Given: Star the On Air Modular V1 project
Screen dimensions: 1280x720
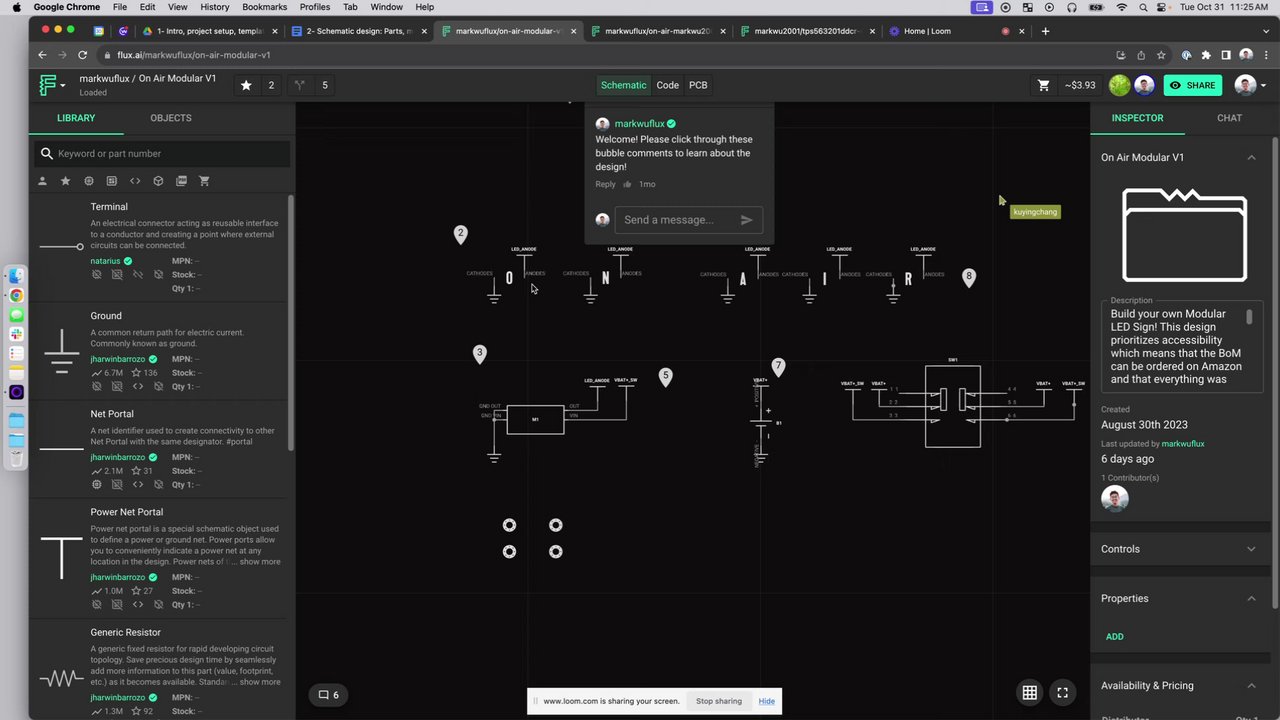Looking at the screenshot, I should 246,85.
